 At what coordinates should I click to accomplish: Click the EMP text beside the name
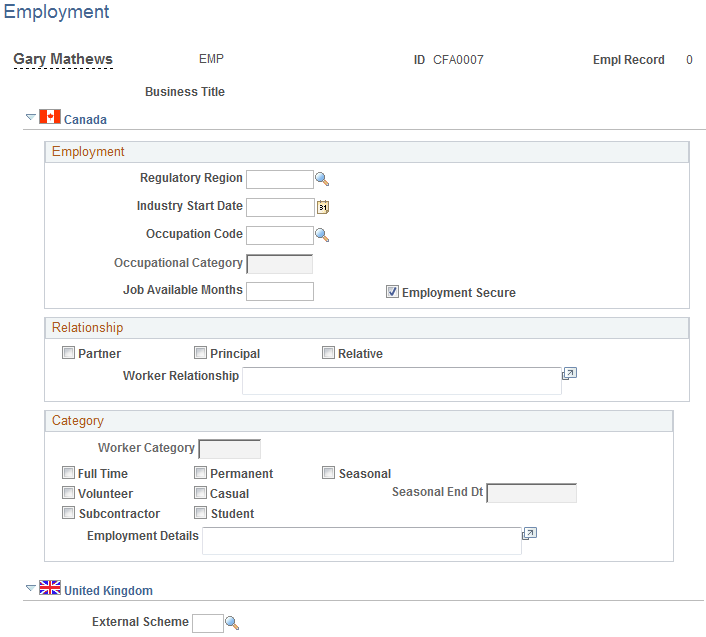[x=211, y=59]
